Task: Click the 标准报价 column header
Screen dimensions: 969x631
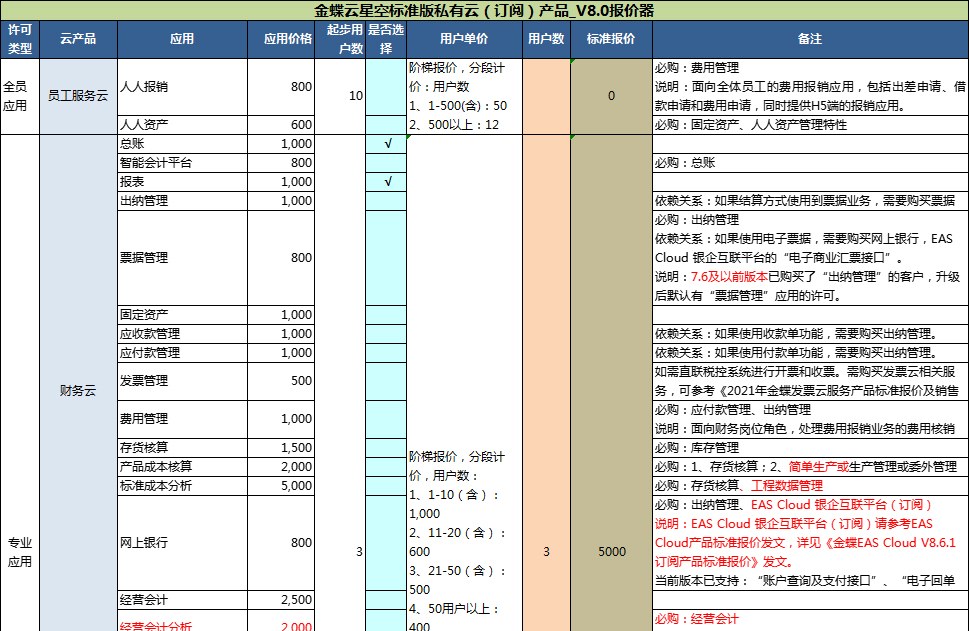Action: (x=611, y=39)
